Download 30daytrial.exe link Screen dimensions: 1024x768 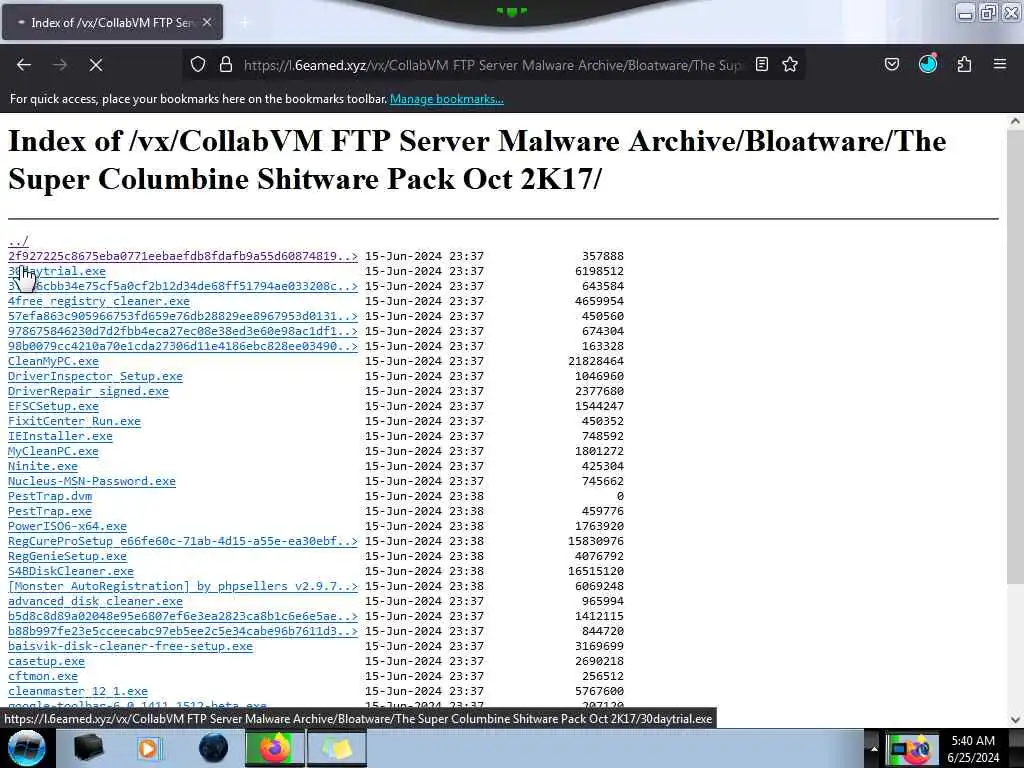coord(57,271)
